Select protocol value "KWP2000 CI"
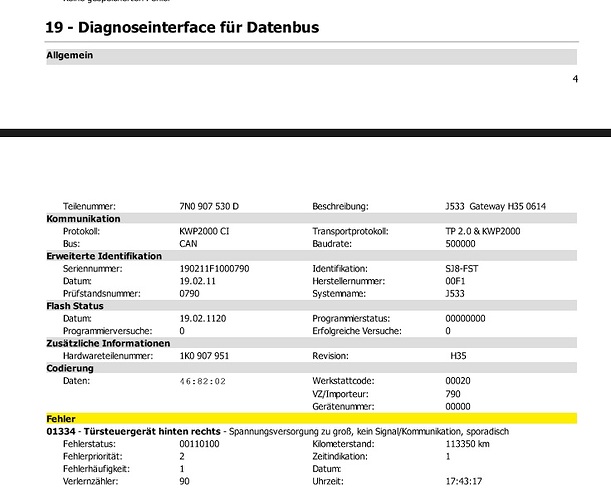 pos(204,231)
